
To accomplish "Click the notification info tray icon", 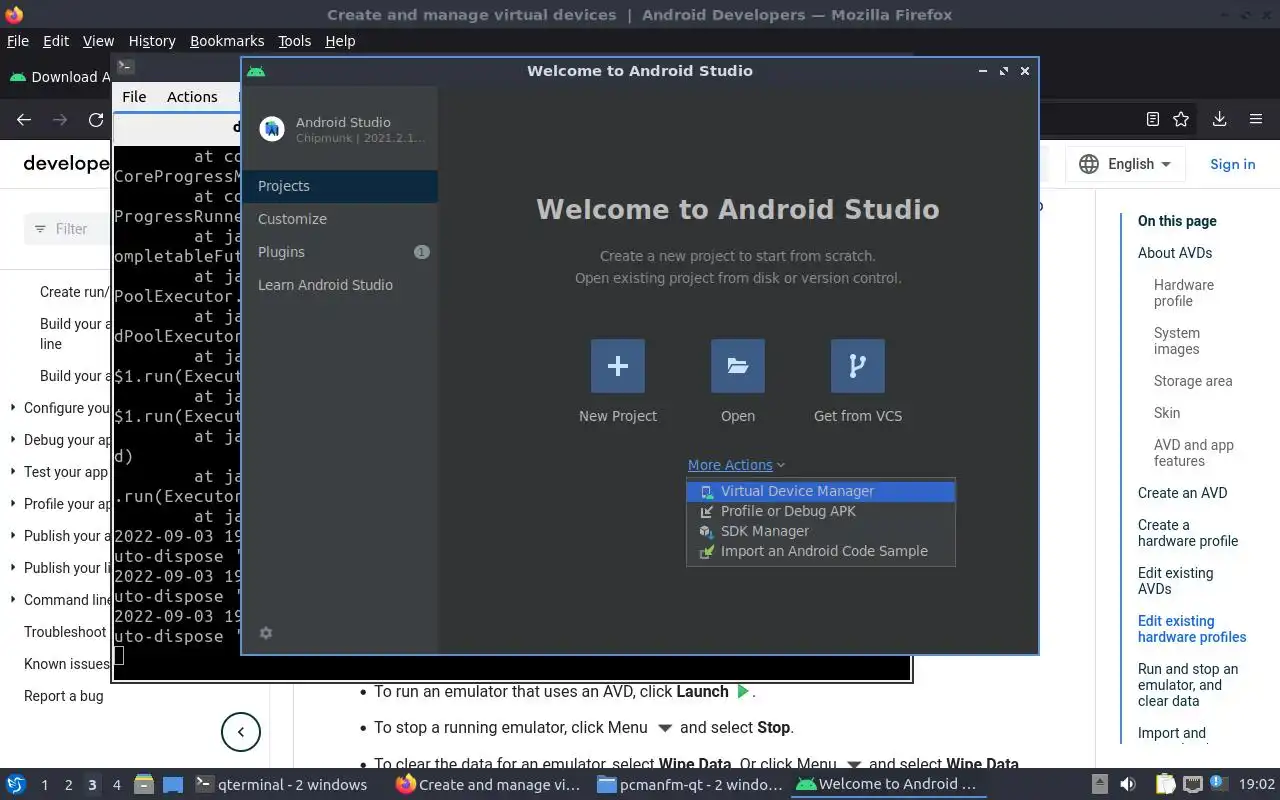I will click(1219, 783).
